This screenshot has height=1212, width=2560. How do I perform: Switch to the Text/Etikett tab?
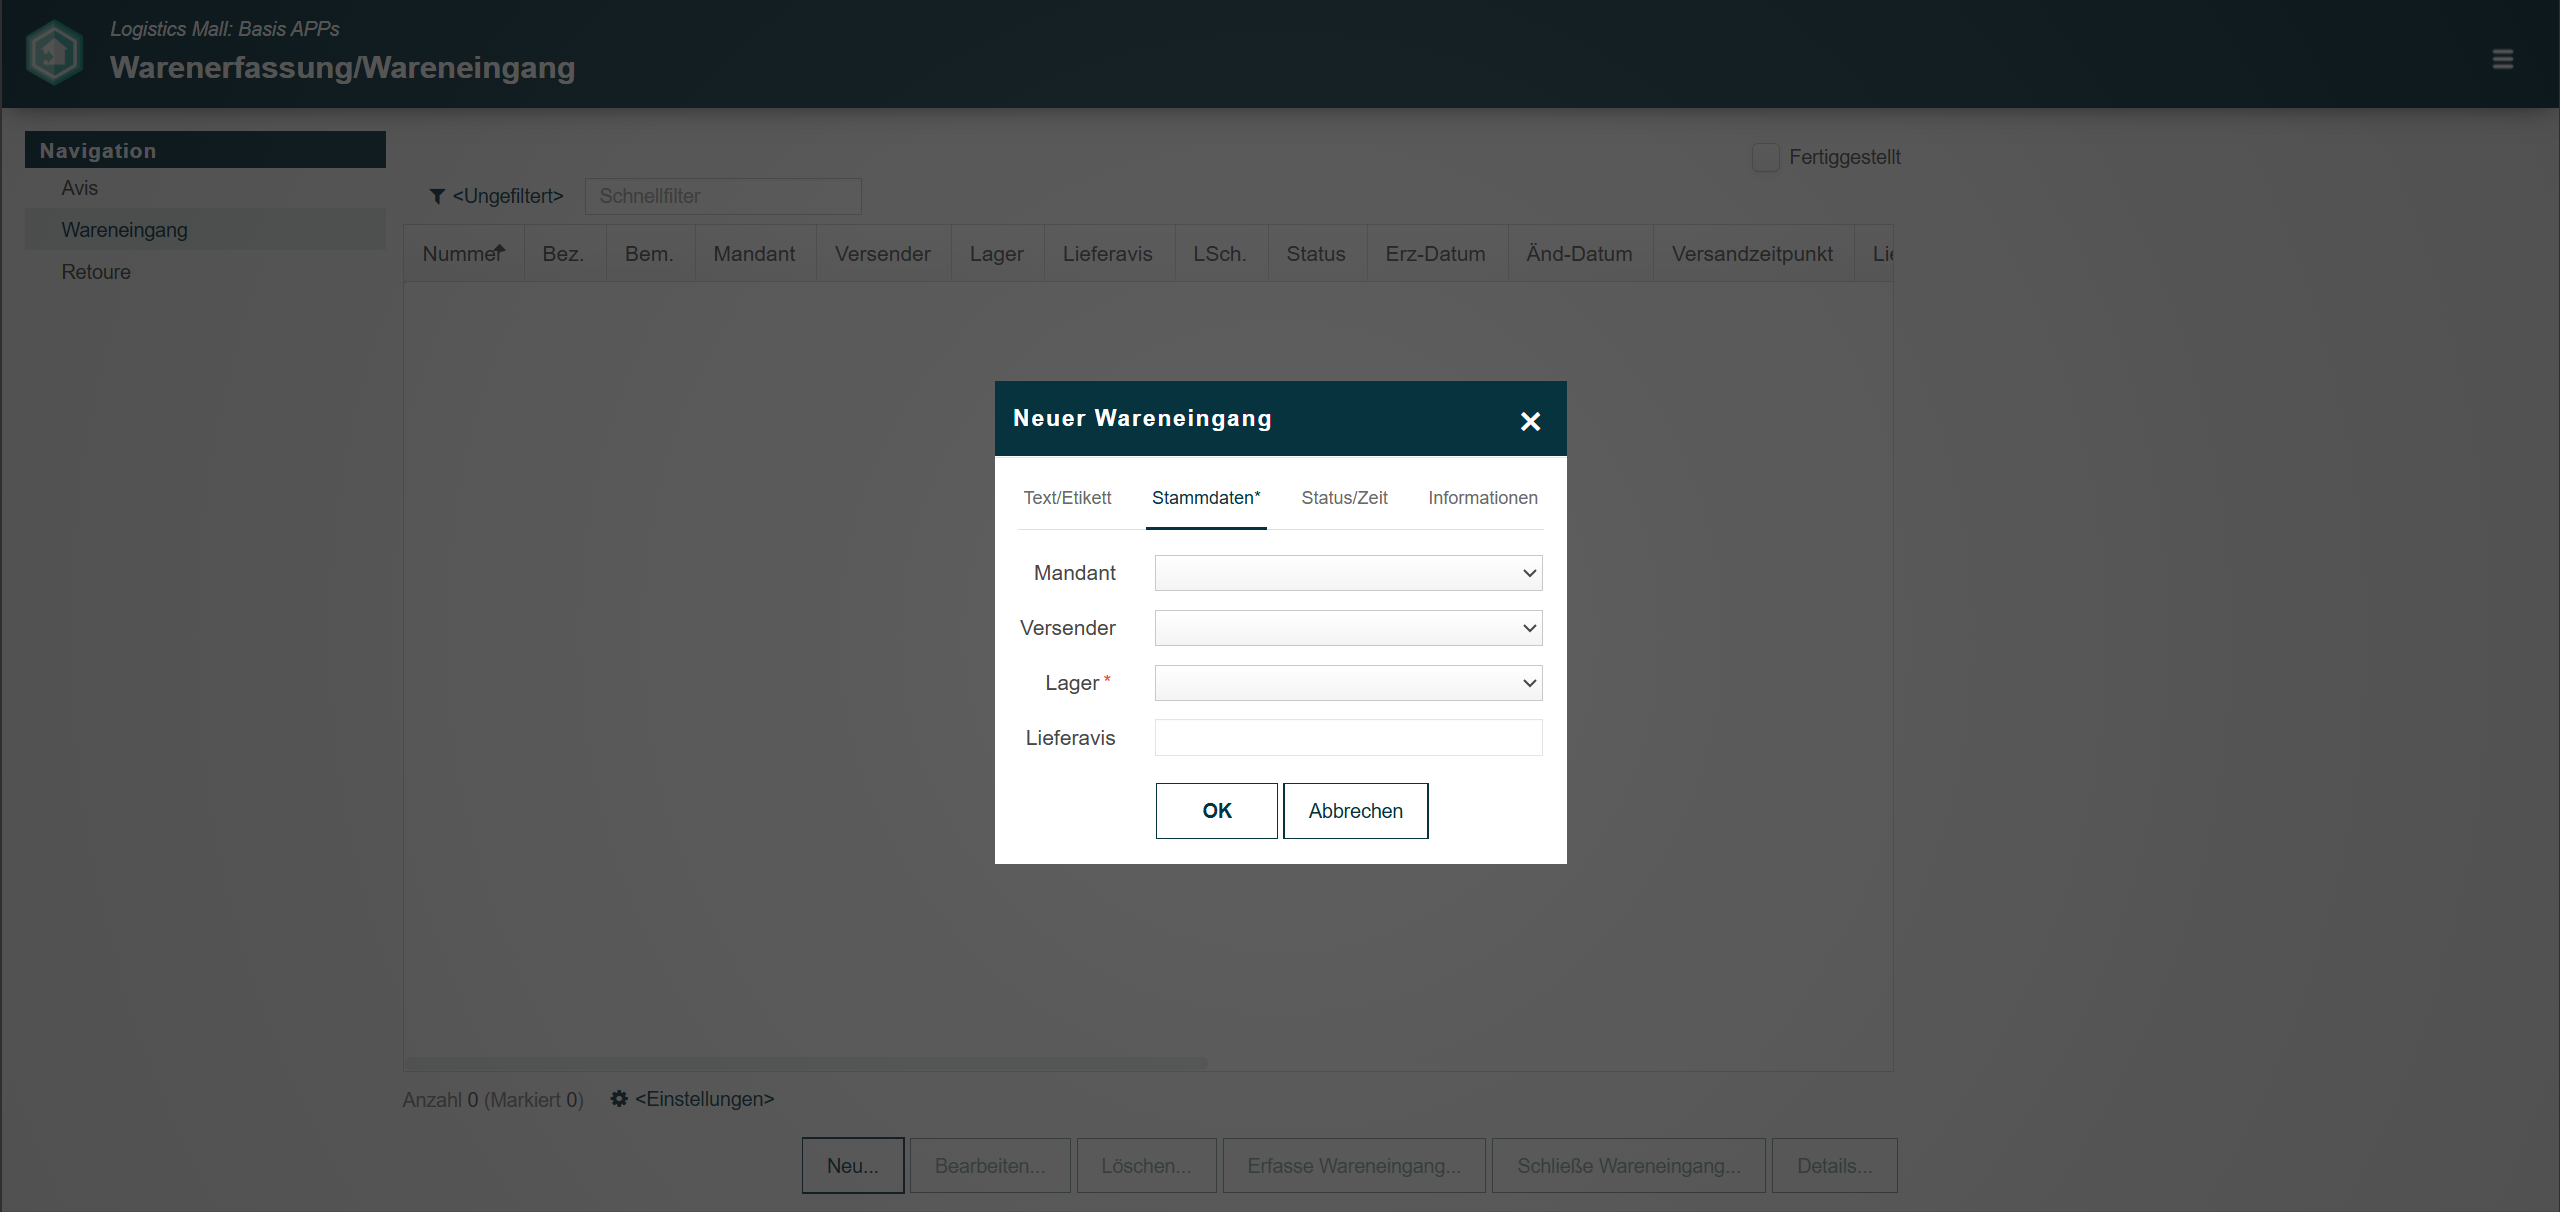click(x=1067, y=498)
